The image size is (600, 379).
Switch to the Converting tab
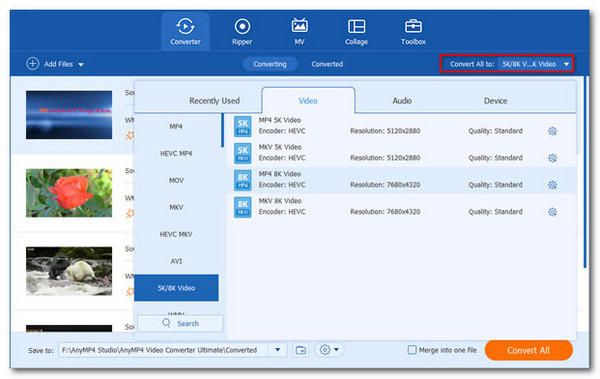270,64
